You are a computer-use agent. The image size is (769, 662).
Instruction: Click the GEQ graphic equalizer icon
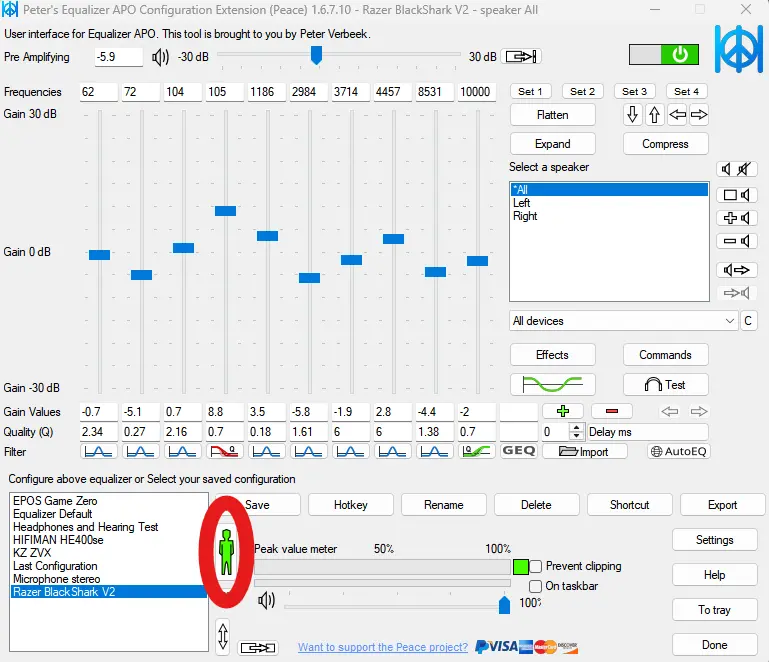click(518, 451)
